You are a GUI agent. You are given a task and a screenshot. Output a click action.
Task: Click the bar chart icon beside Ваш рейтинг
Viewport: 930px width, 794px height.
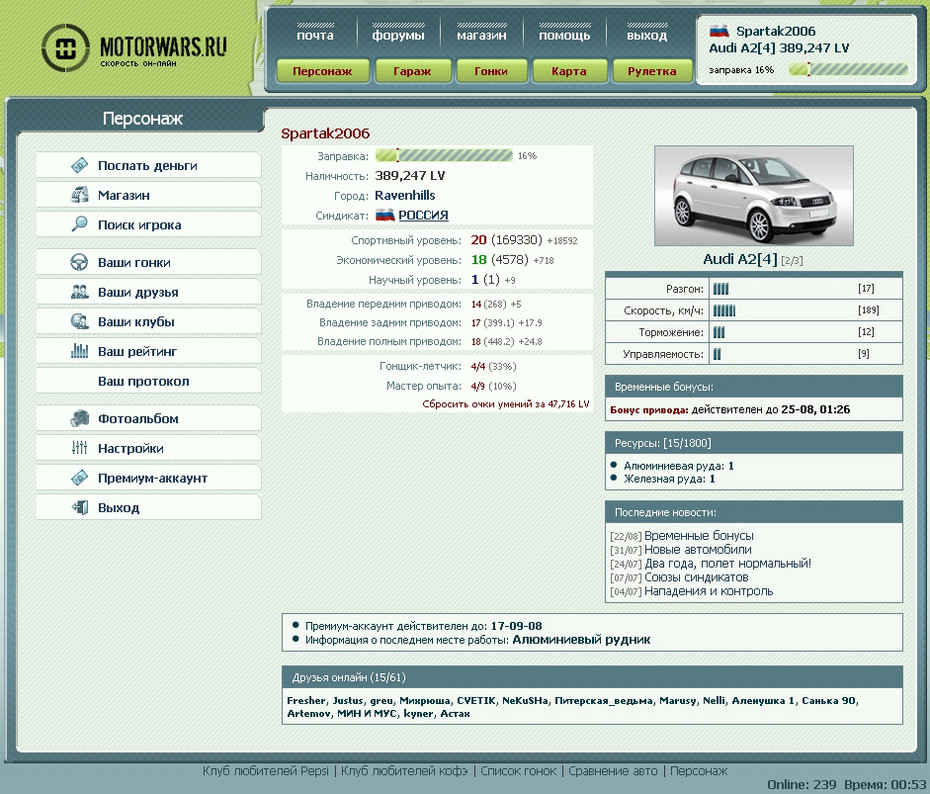(79, 351)
